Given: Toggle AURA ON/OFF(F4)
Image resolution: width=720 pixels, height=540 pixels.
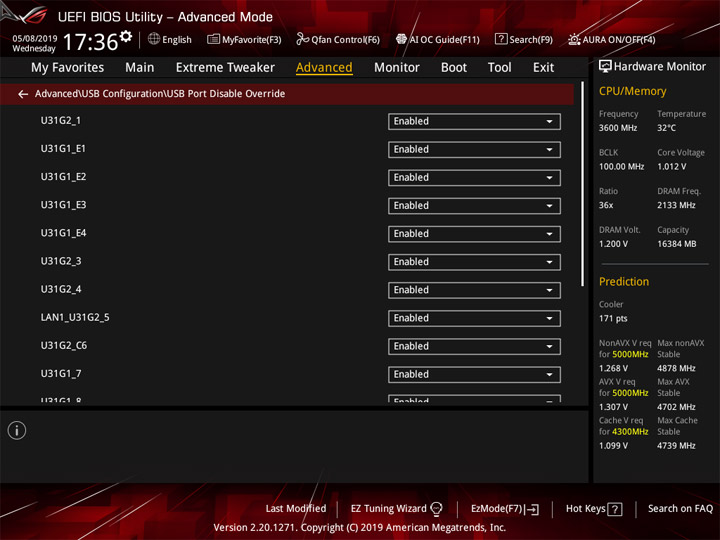Looking at the screenshot, I should (x=612, y=39).
